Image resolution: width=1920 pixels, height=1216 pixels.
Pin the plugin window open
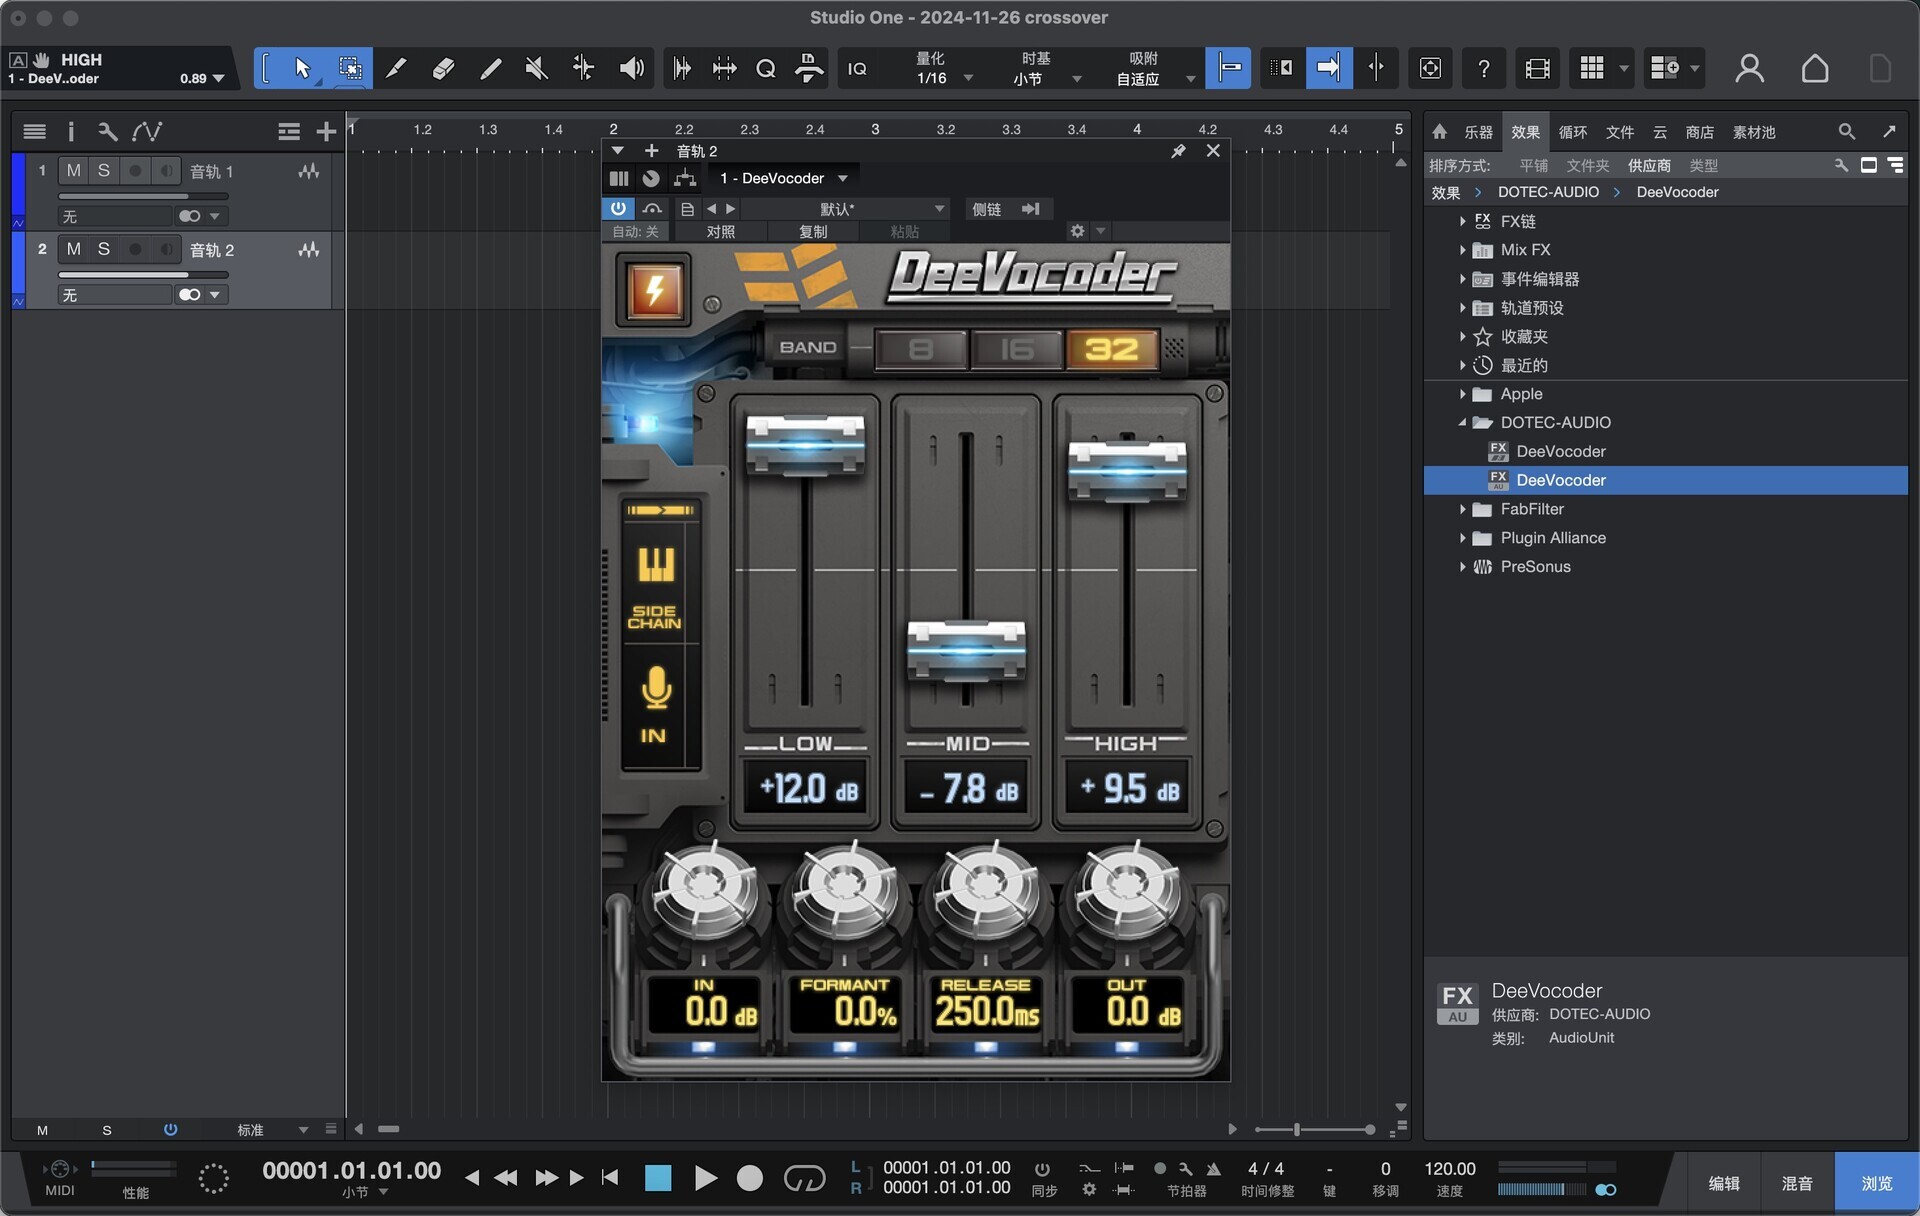pos(1178,151)
